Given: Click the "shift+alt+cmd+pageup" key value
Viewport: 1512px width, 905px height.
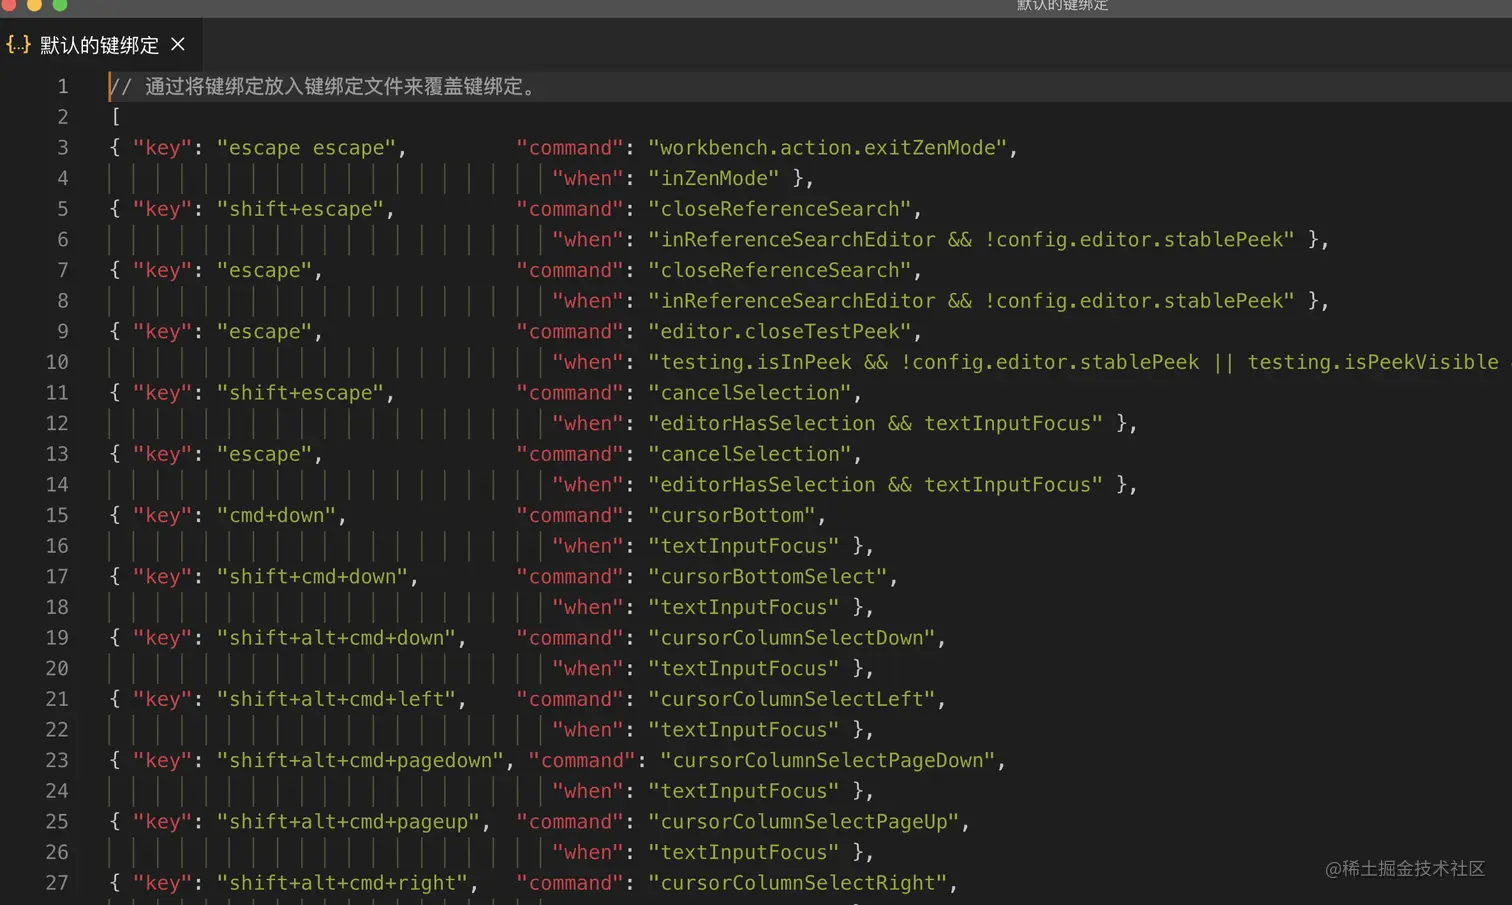Looking at the screenshot, I should tap(348, 822).
